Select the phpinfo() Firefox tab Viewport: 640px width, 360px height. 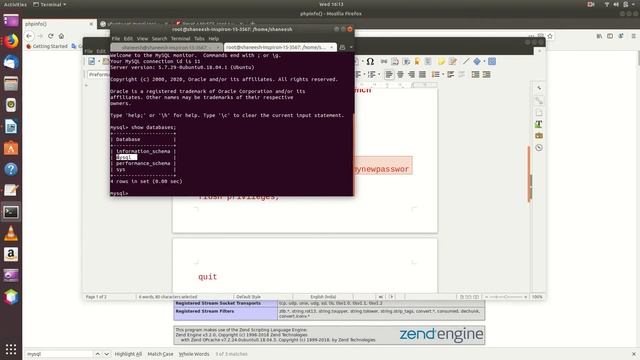[59, 24]
